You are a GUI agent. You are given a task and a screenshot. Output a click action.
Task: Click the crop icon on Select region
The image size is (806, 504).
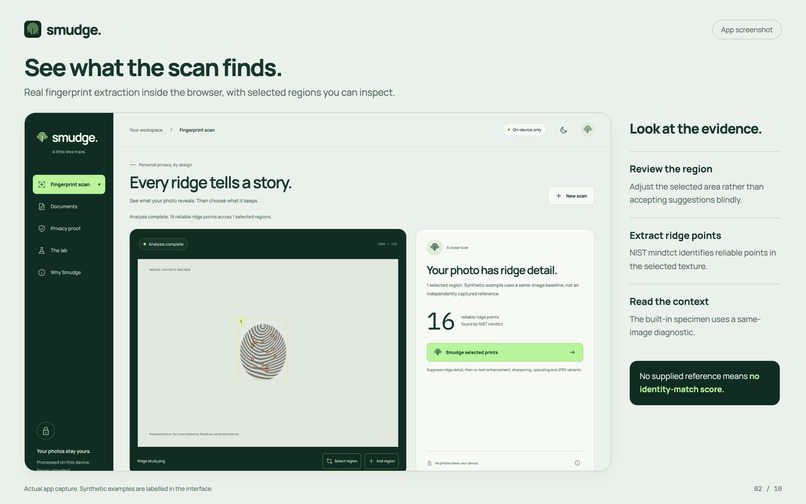pyautogui.click(x=329, y=461)
